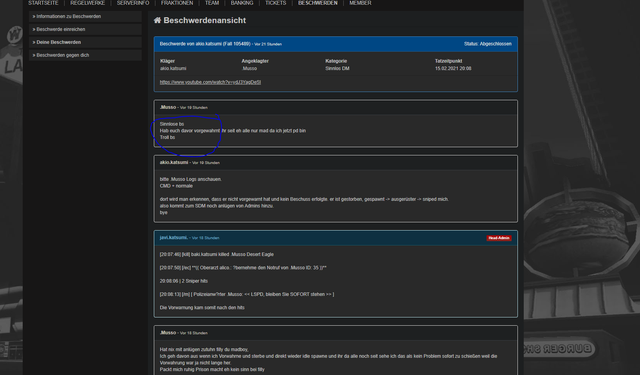Open the YouTube evidence link
Screen dimensions: 640x375
210,82
